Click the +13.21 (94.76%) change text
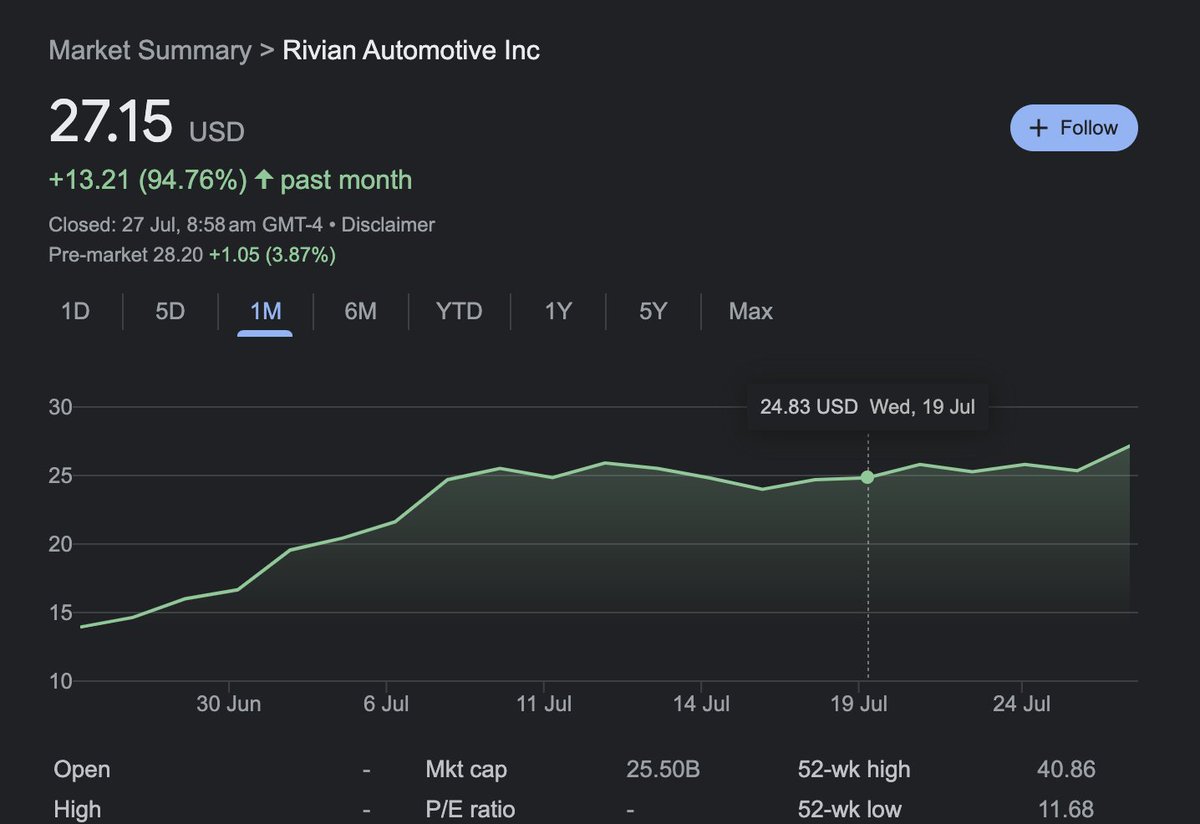This screenshot has height=824, width=1200. (147, 180)
